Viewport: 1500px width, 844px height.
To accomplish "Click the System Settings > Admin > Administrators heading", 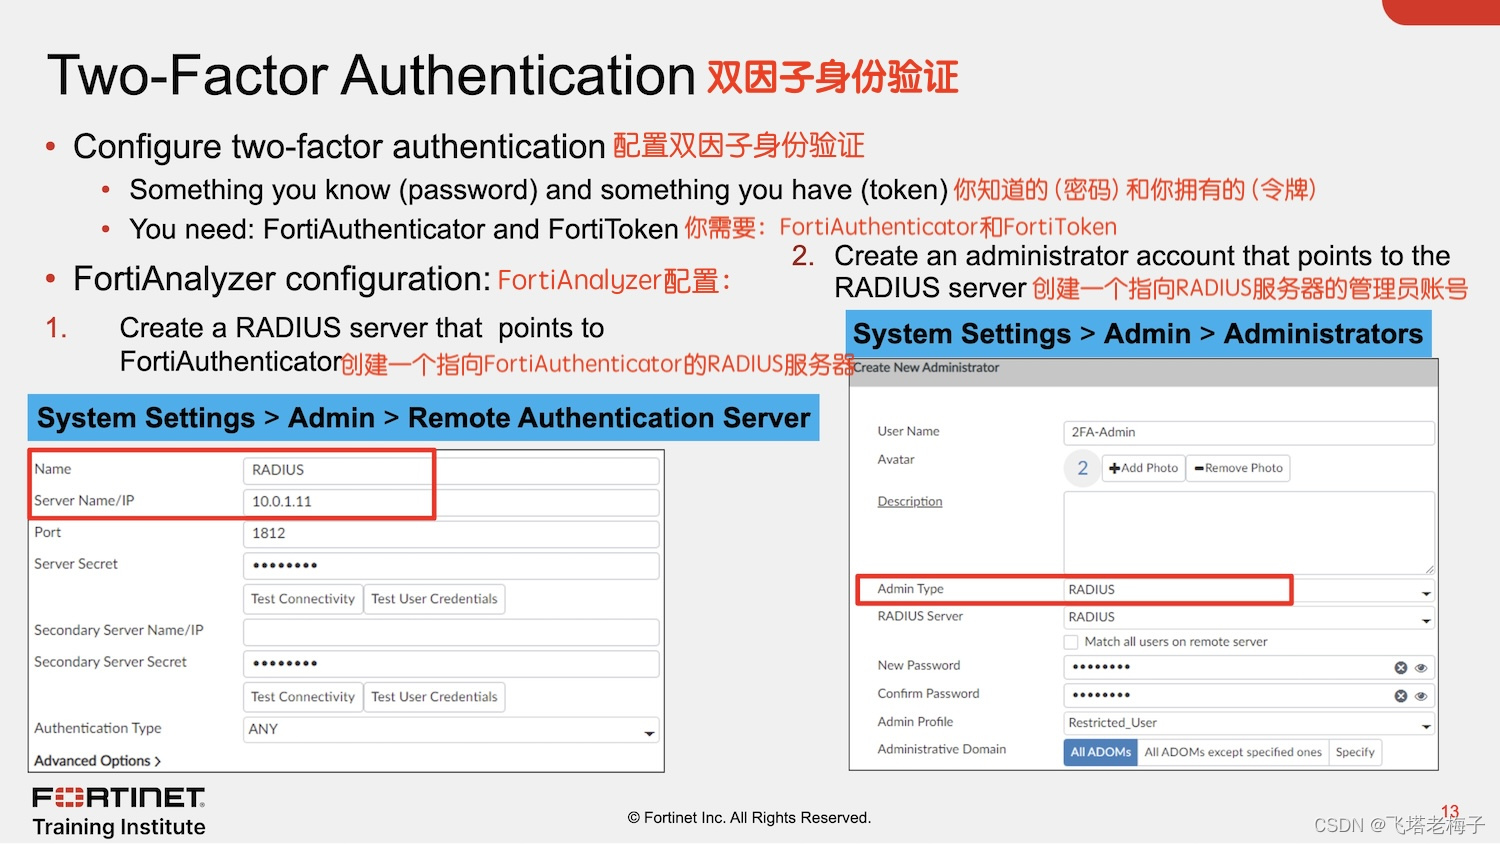I will 1138,334.
